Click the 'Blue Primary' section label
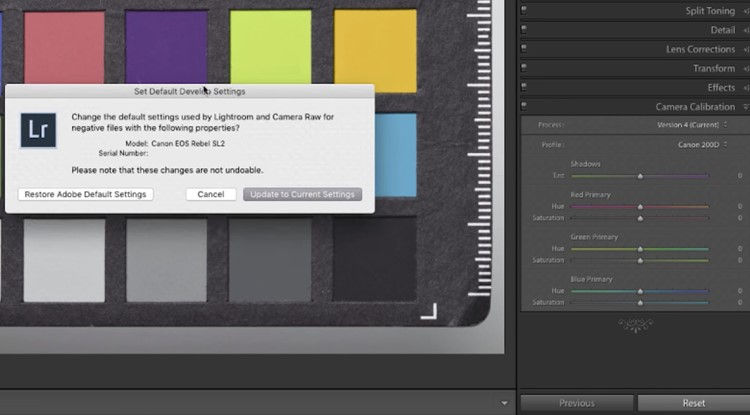The width and height of the screenshot is (750, 415). coord(591,279)
